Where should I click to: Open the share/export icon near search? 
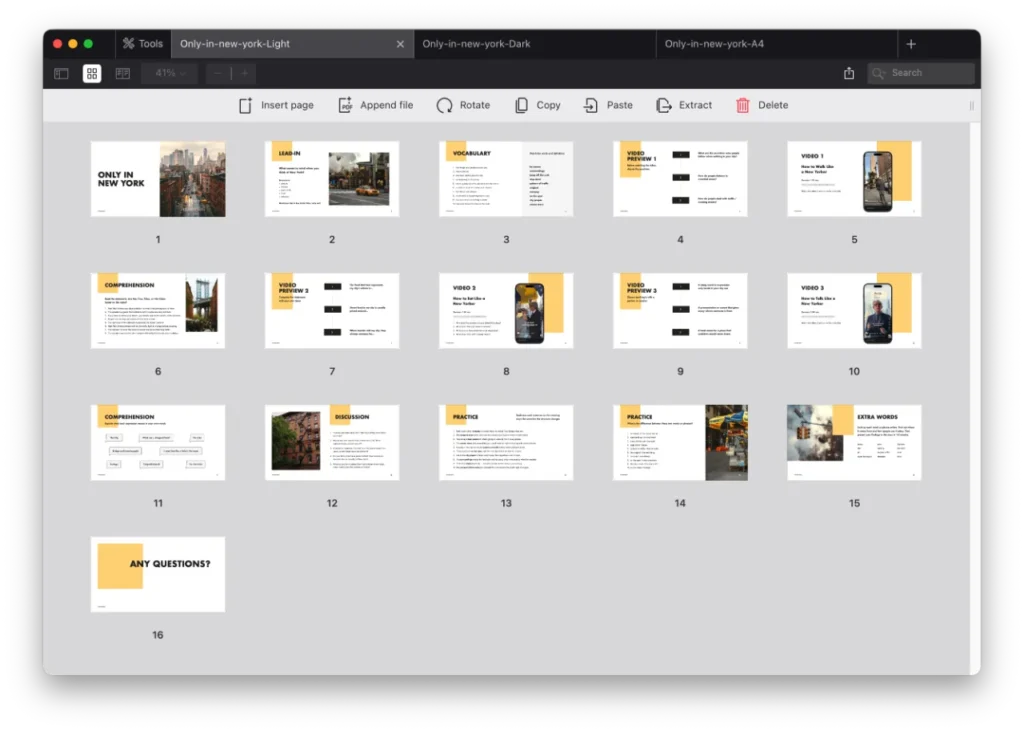point(849,73)
